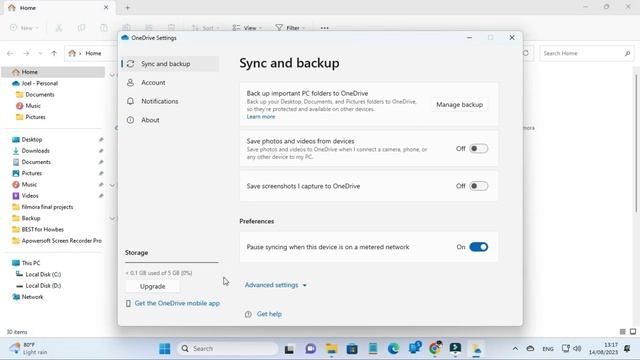Open the notification bell in system tray
The height and width of the screenshot is (360, 640).
[627, 349]
